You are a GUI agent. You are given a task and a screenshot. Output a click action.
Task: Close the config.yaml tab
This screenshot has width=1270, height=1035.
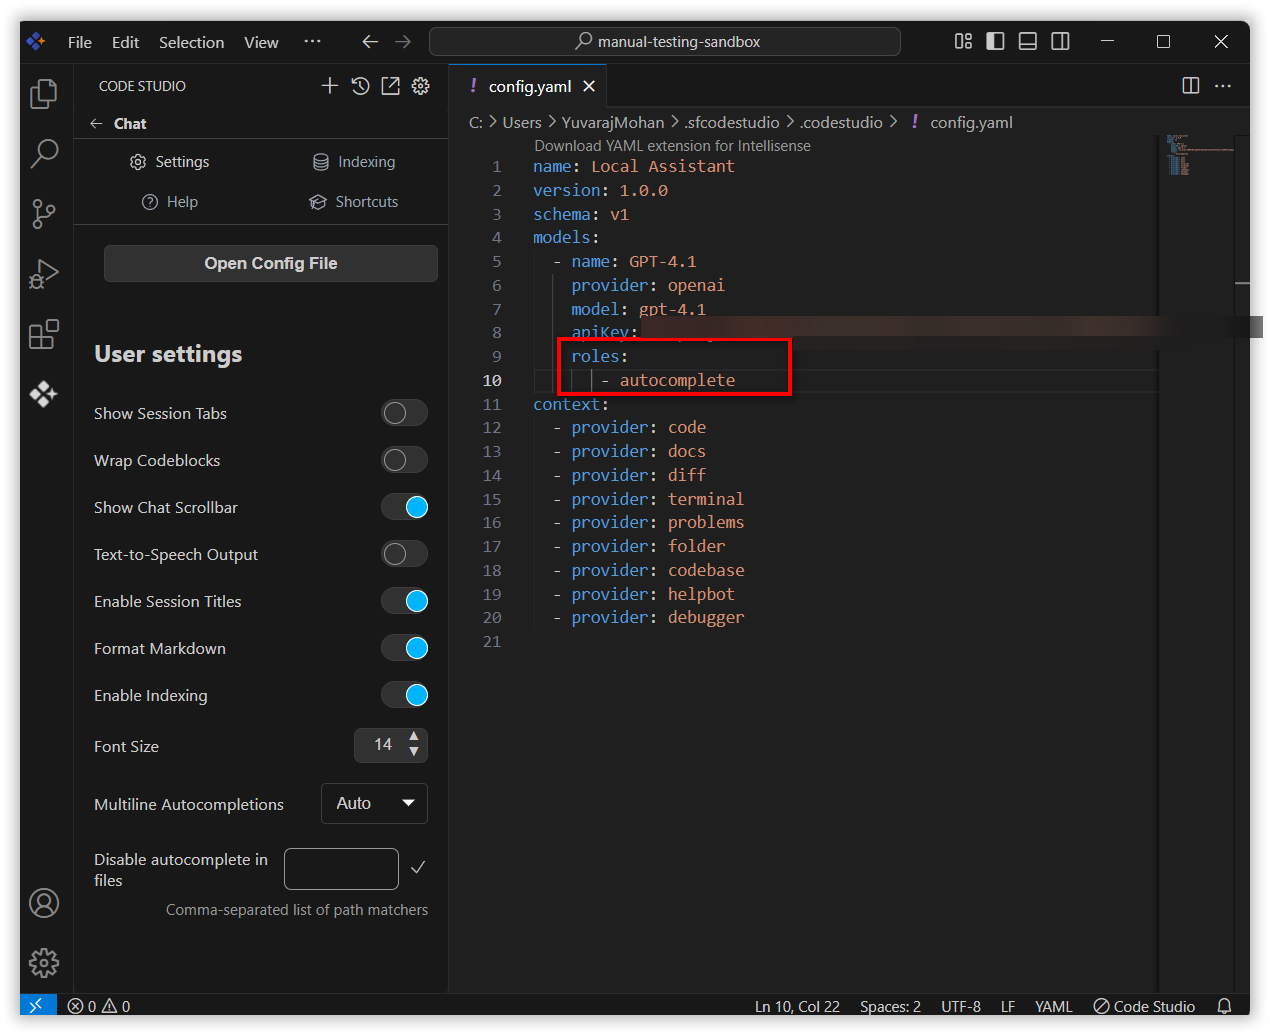(x=589, y=86)
